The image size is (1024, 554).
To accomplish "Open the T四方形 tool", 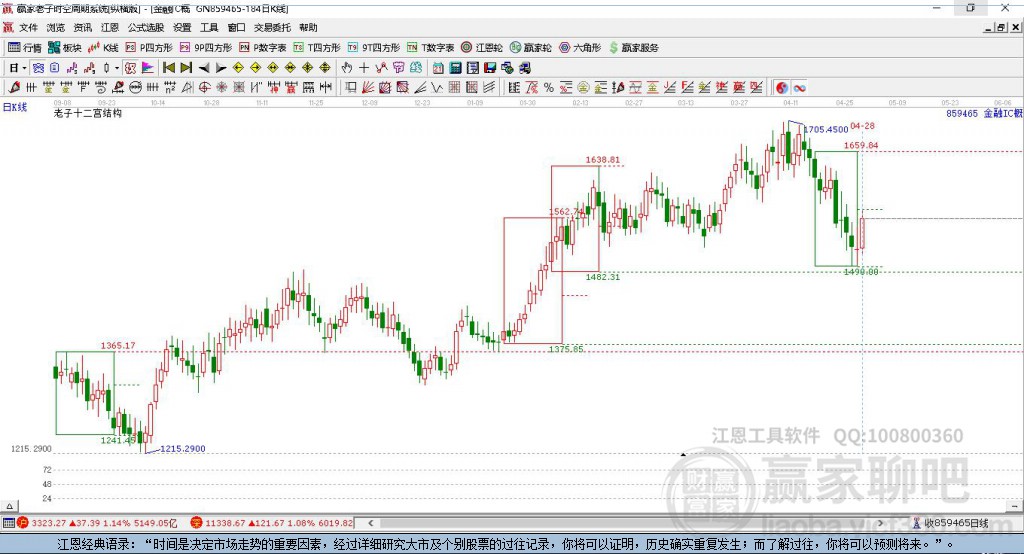I will coord(317,48).
